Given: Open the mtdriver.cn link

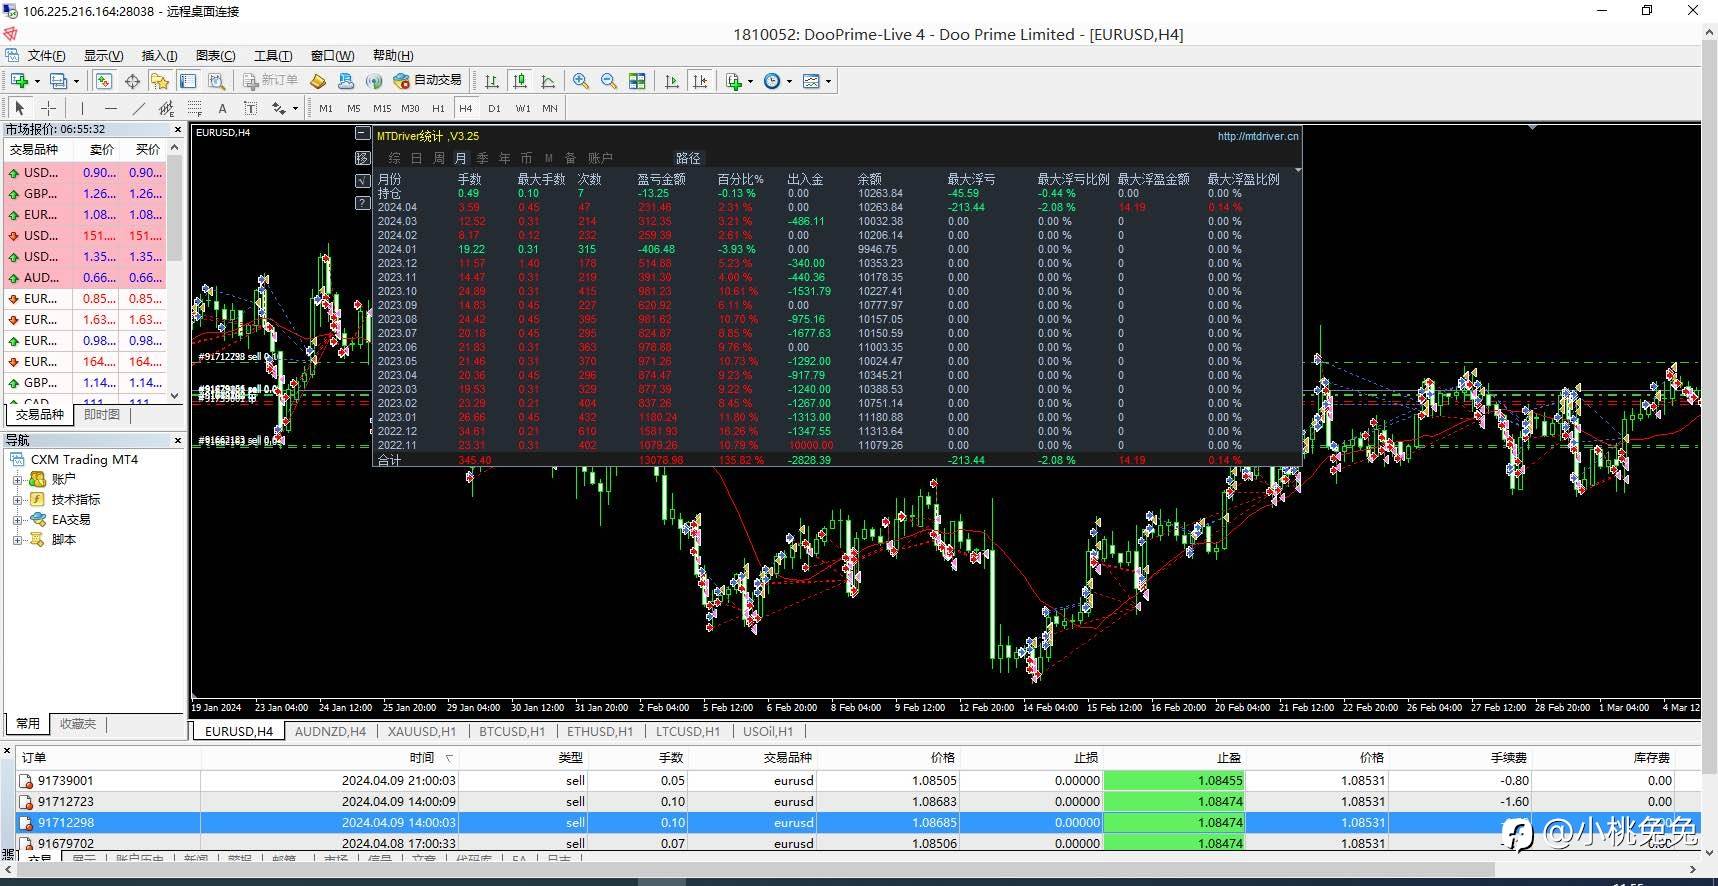Looking at the screenshot, I should point(1257,136).
